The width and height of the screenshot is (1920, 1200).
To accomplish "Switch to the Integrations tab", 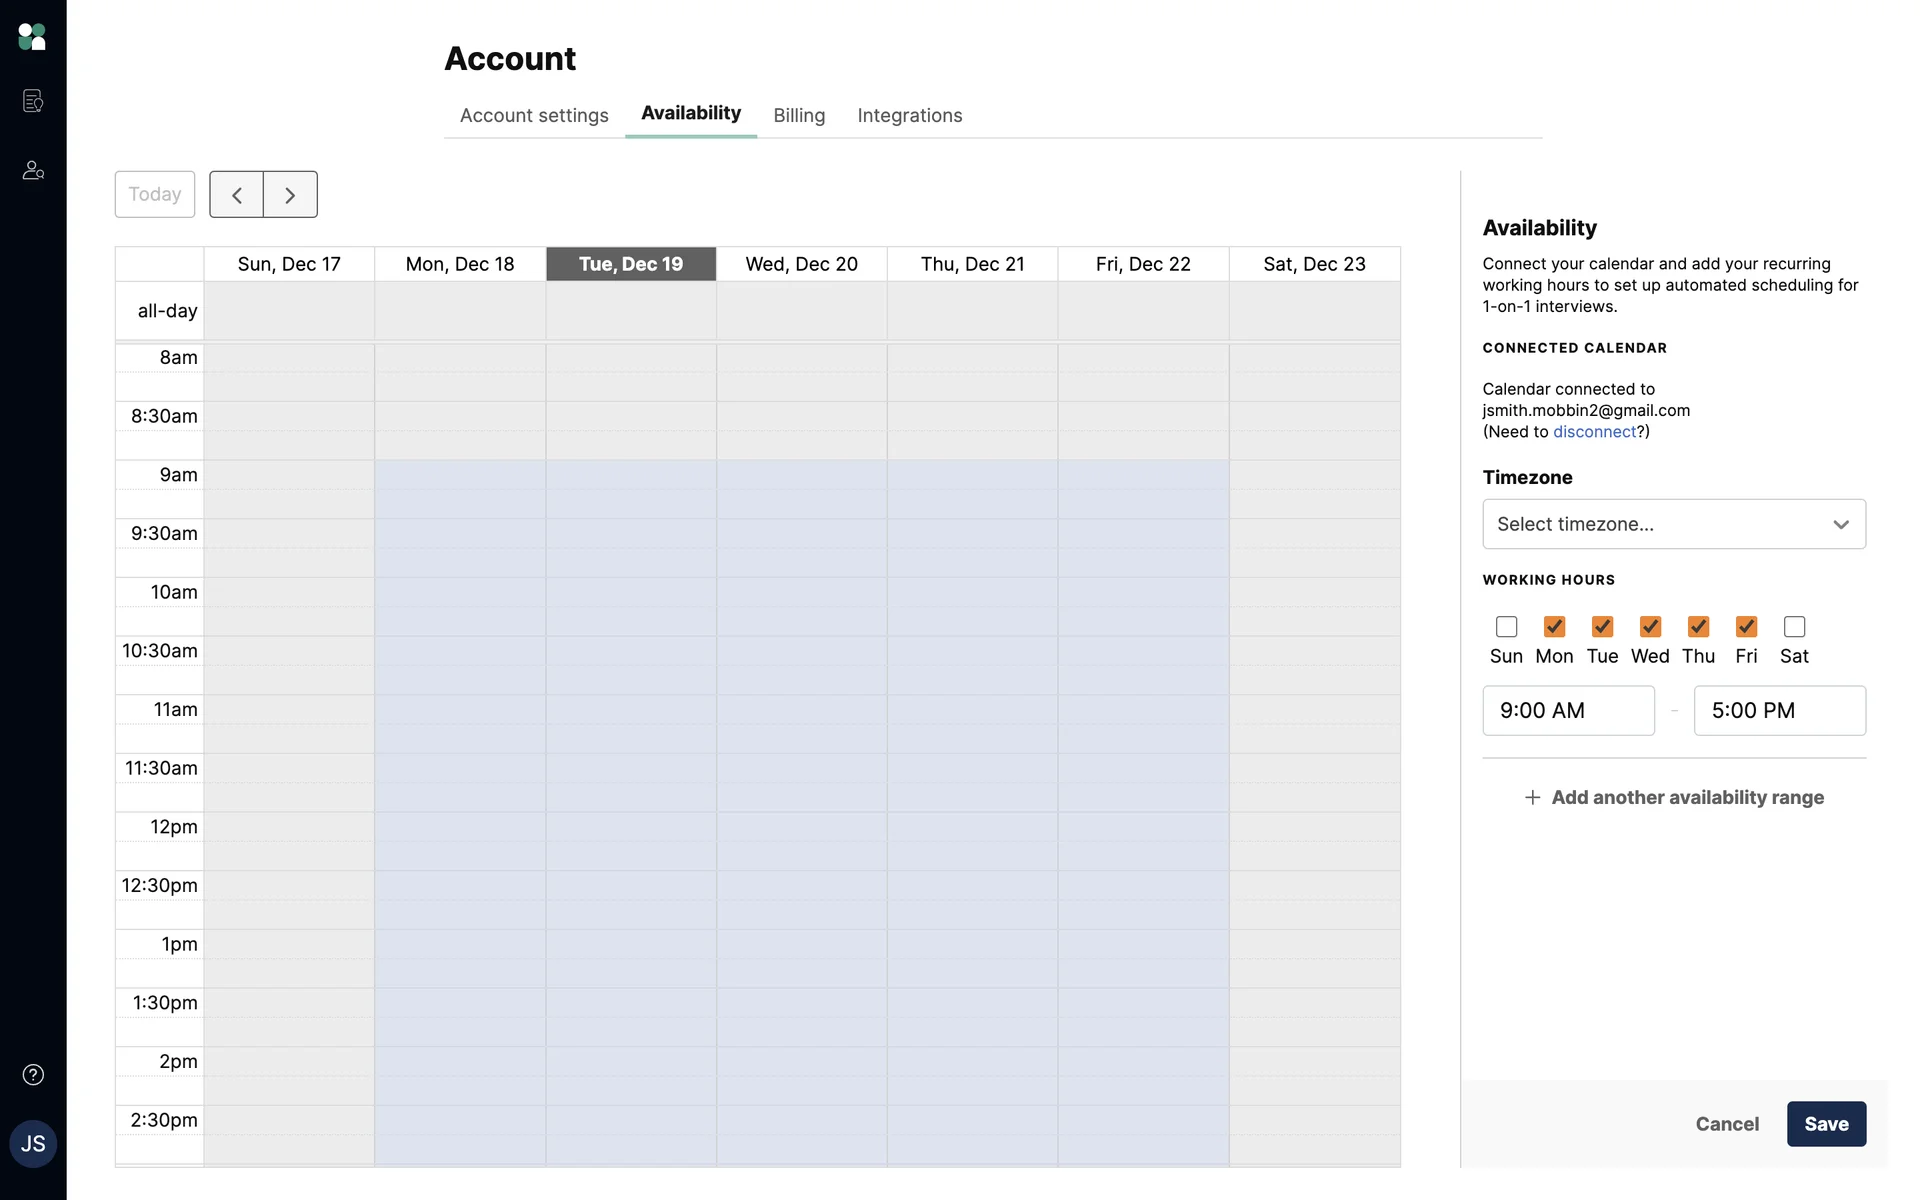I will (909, 116).
